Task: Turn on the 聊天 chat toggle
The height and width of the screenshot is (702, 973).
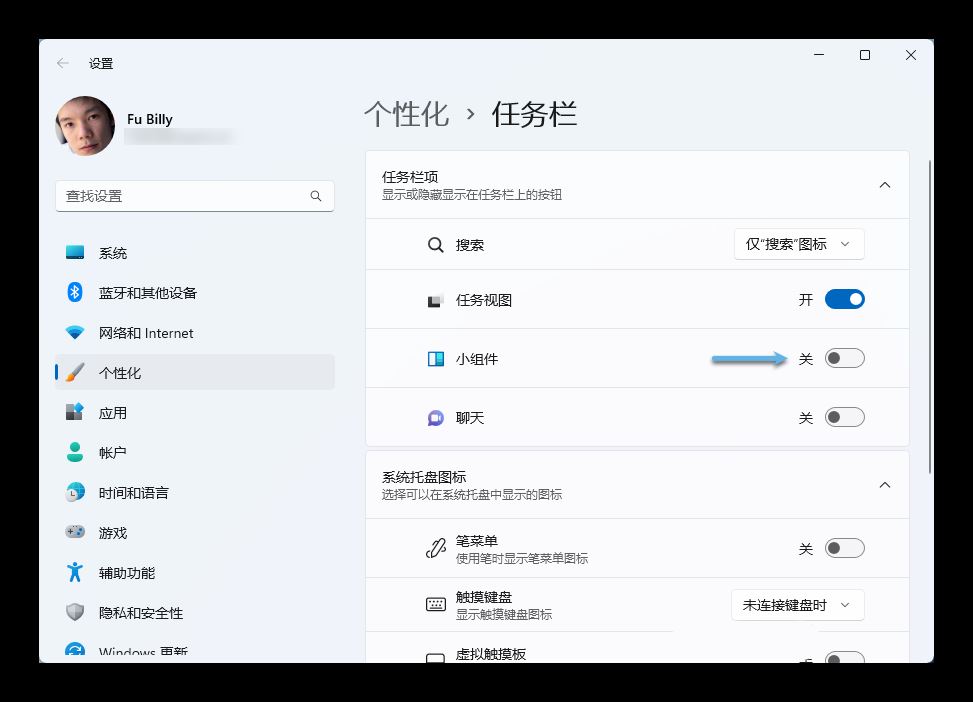Action: [x=844, y=417]
